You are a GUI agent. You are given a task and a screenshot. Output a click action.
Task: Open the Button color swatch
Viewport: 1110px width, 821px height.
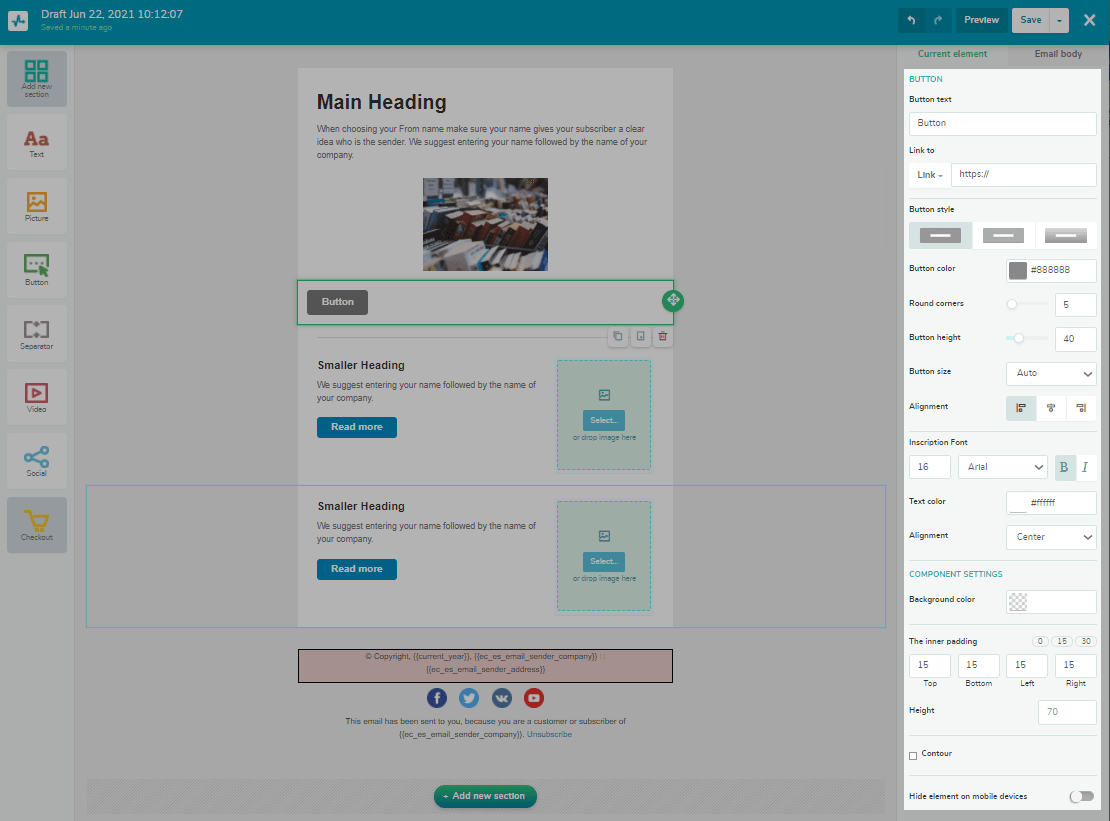(1018, 271)
